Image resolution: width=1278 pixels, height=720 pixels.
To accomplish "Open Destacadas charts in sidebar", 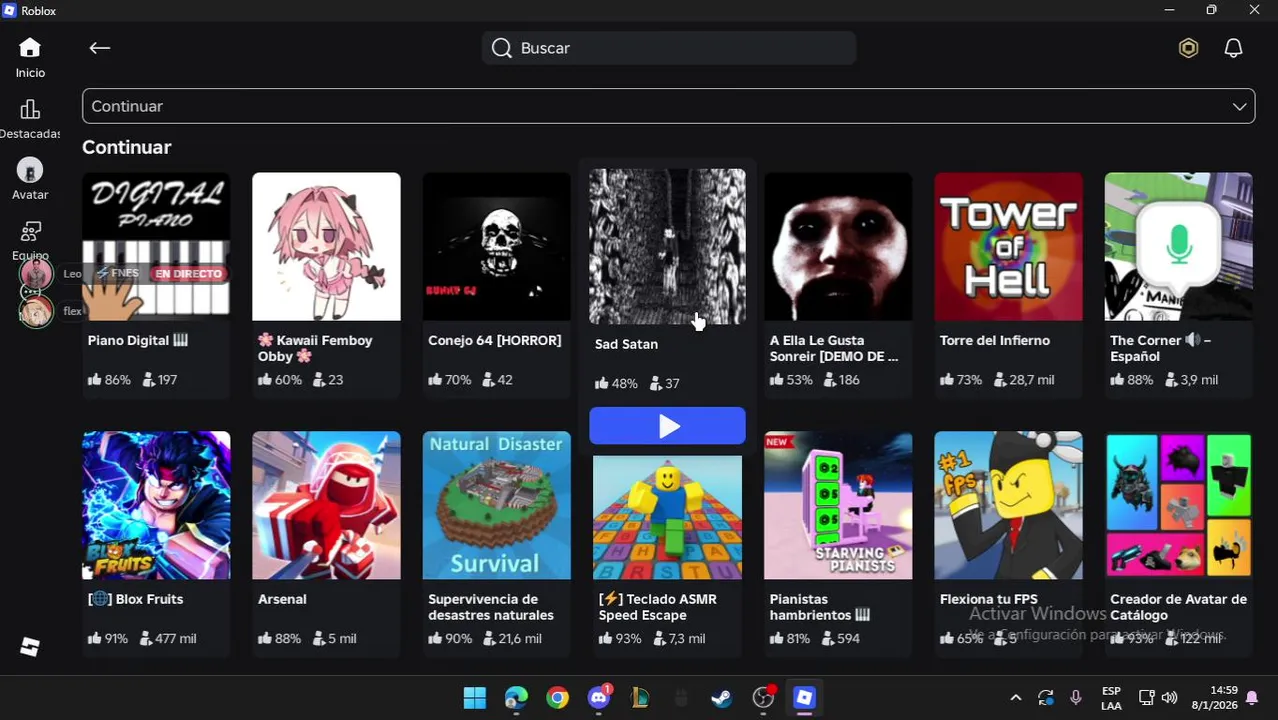I will [x=30, y=118].
